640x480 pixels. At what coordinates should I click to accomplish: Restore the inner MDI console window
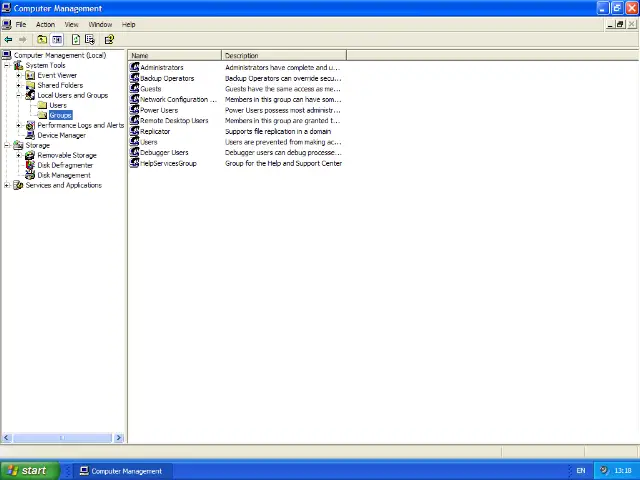click(620, 24)
